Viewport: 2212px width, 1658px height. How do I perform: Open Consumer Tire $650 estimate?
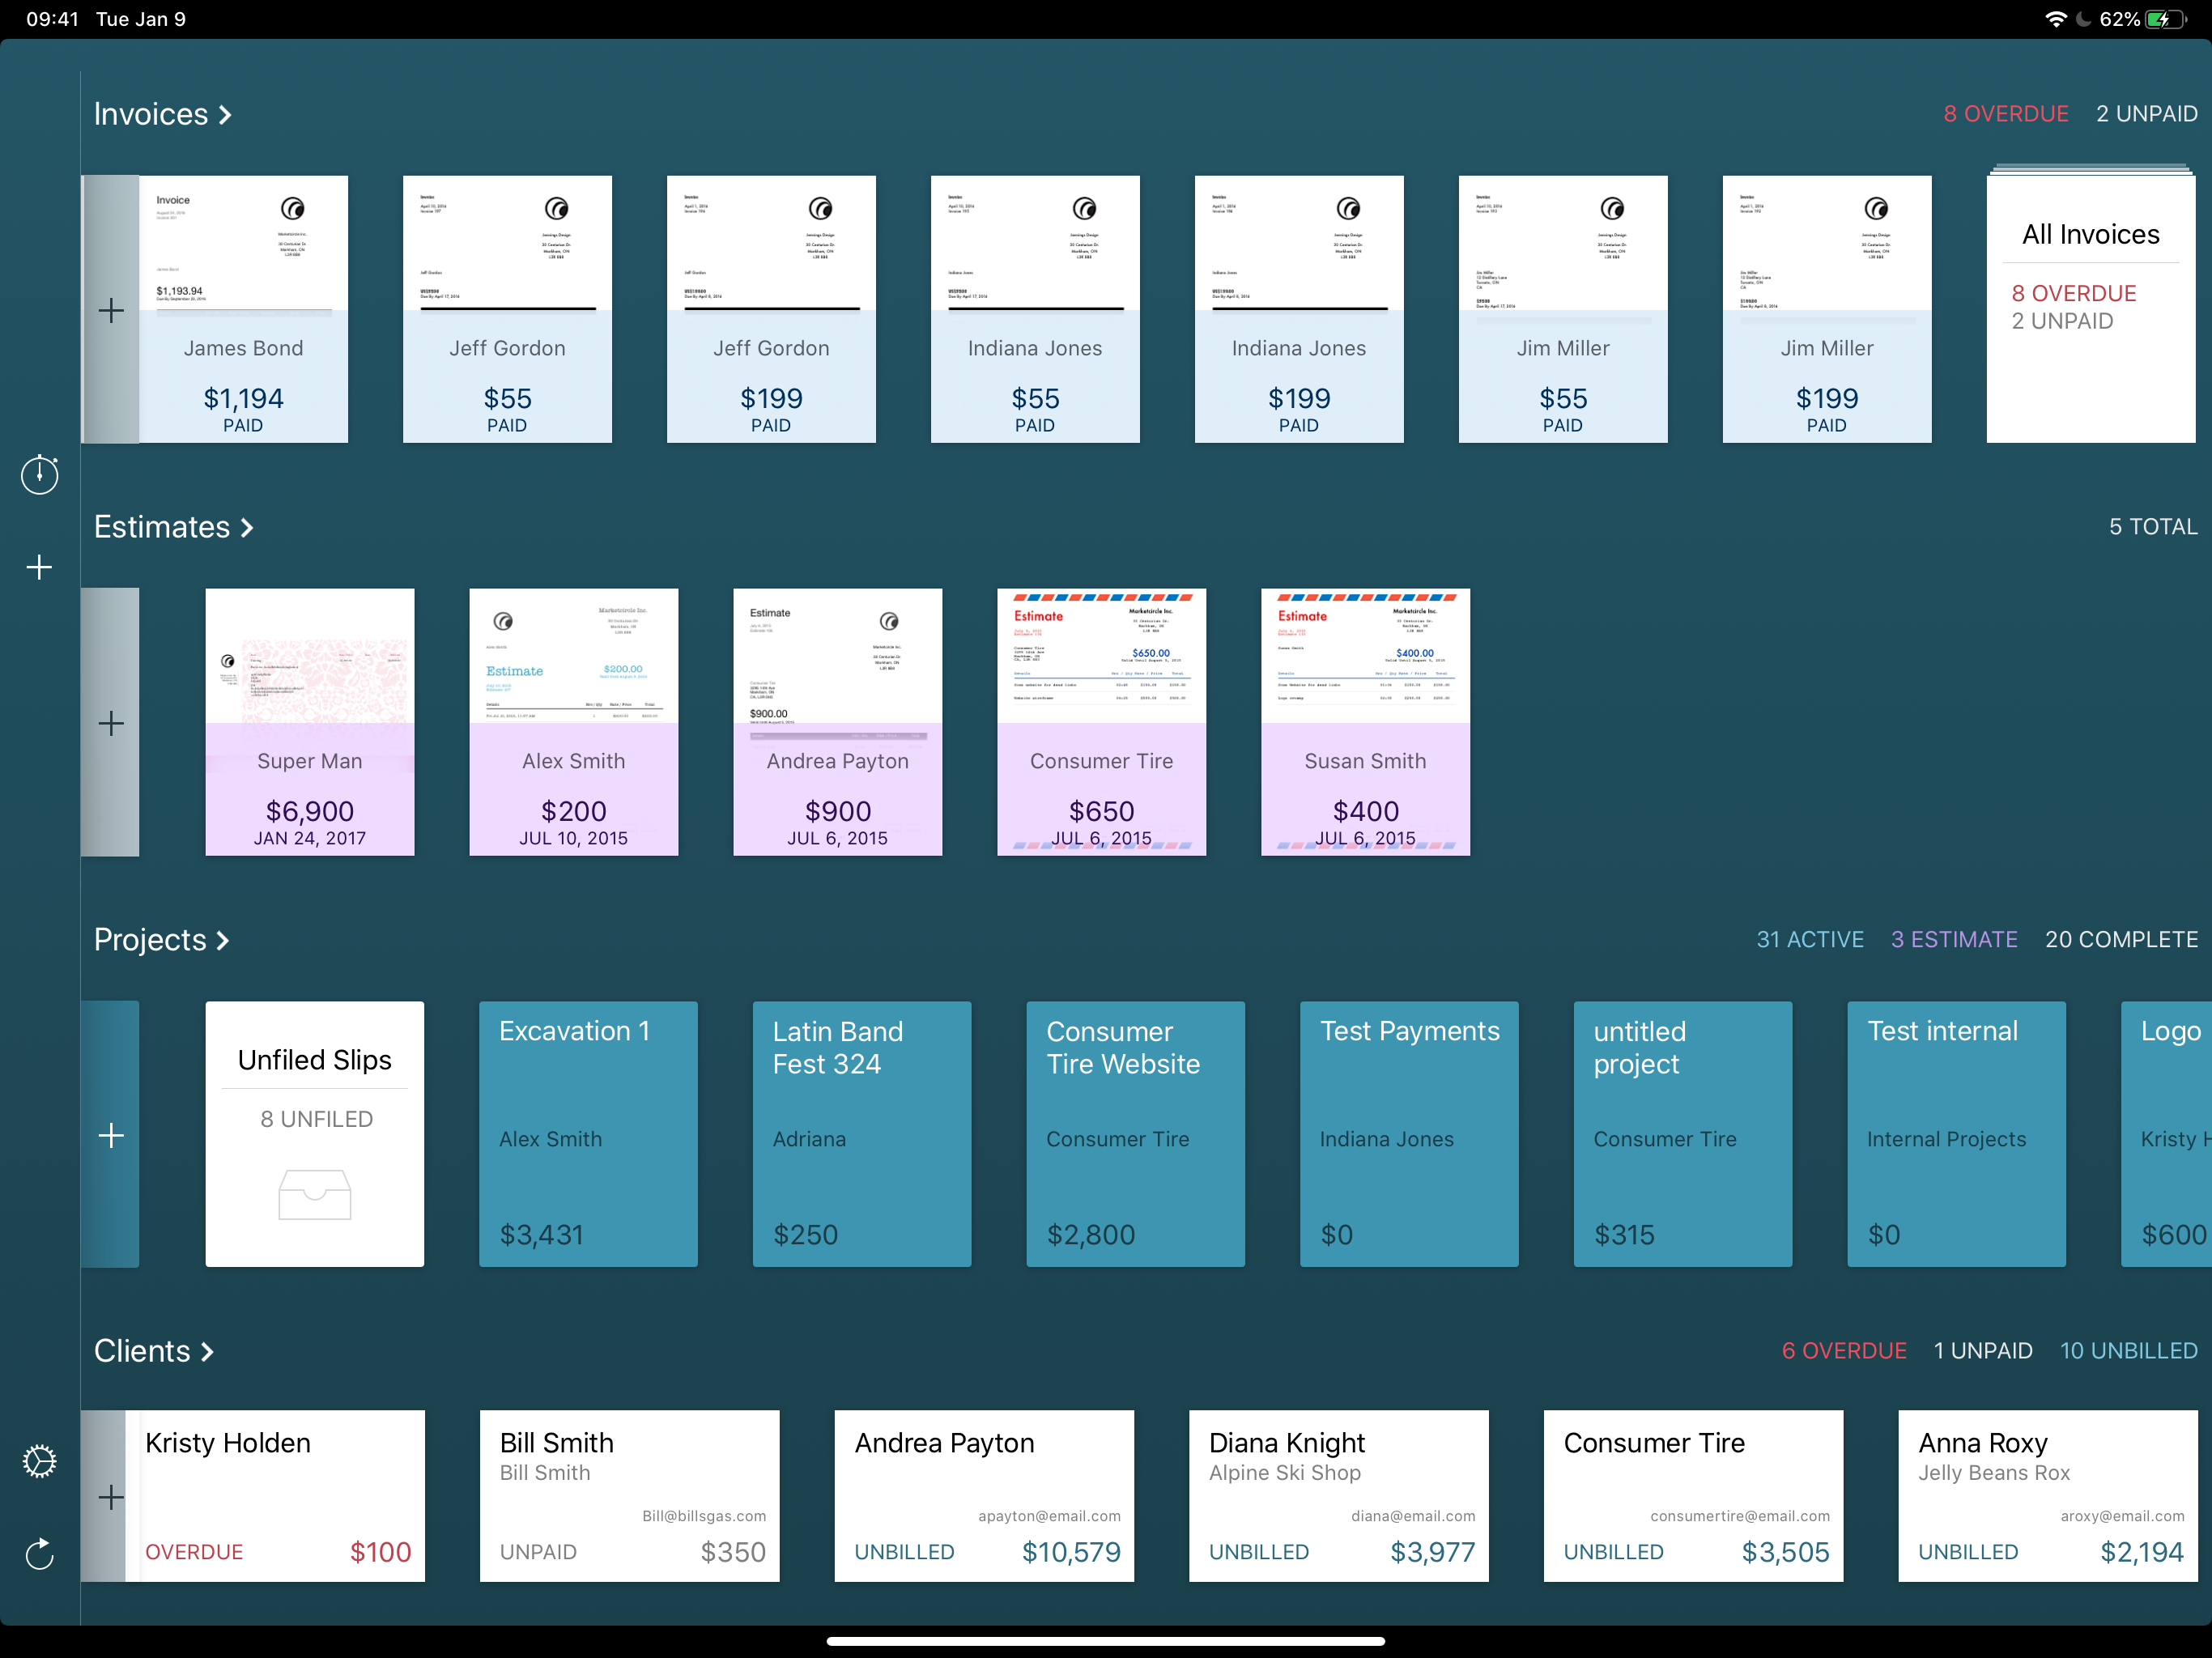1102,722
